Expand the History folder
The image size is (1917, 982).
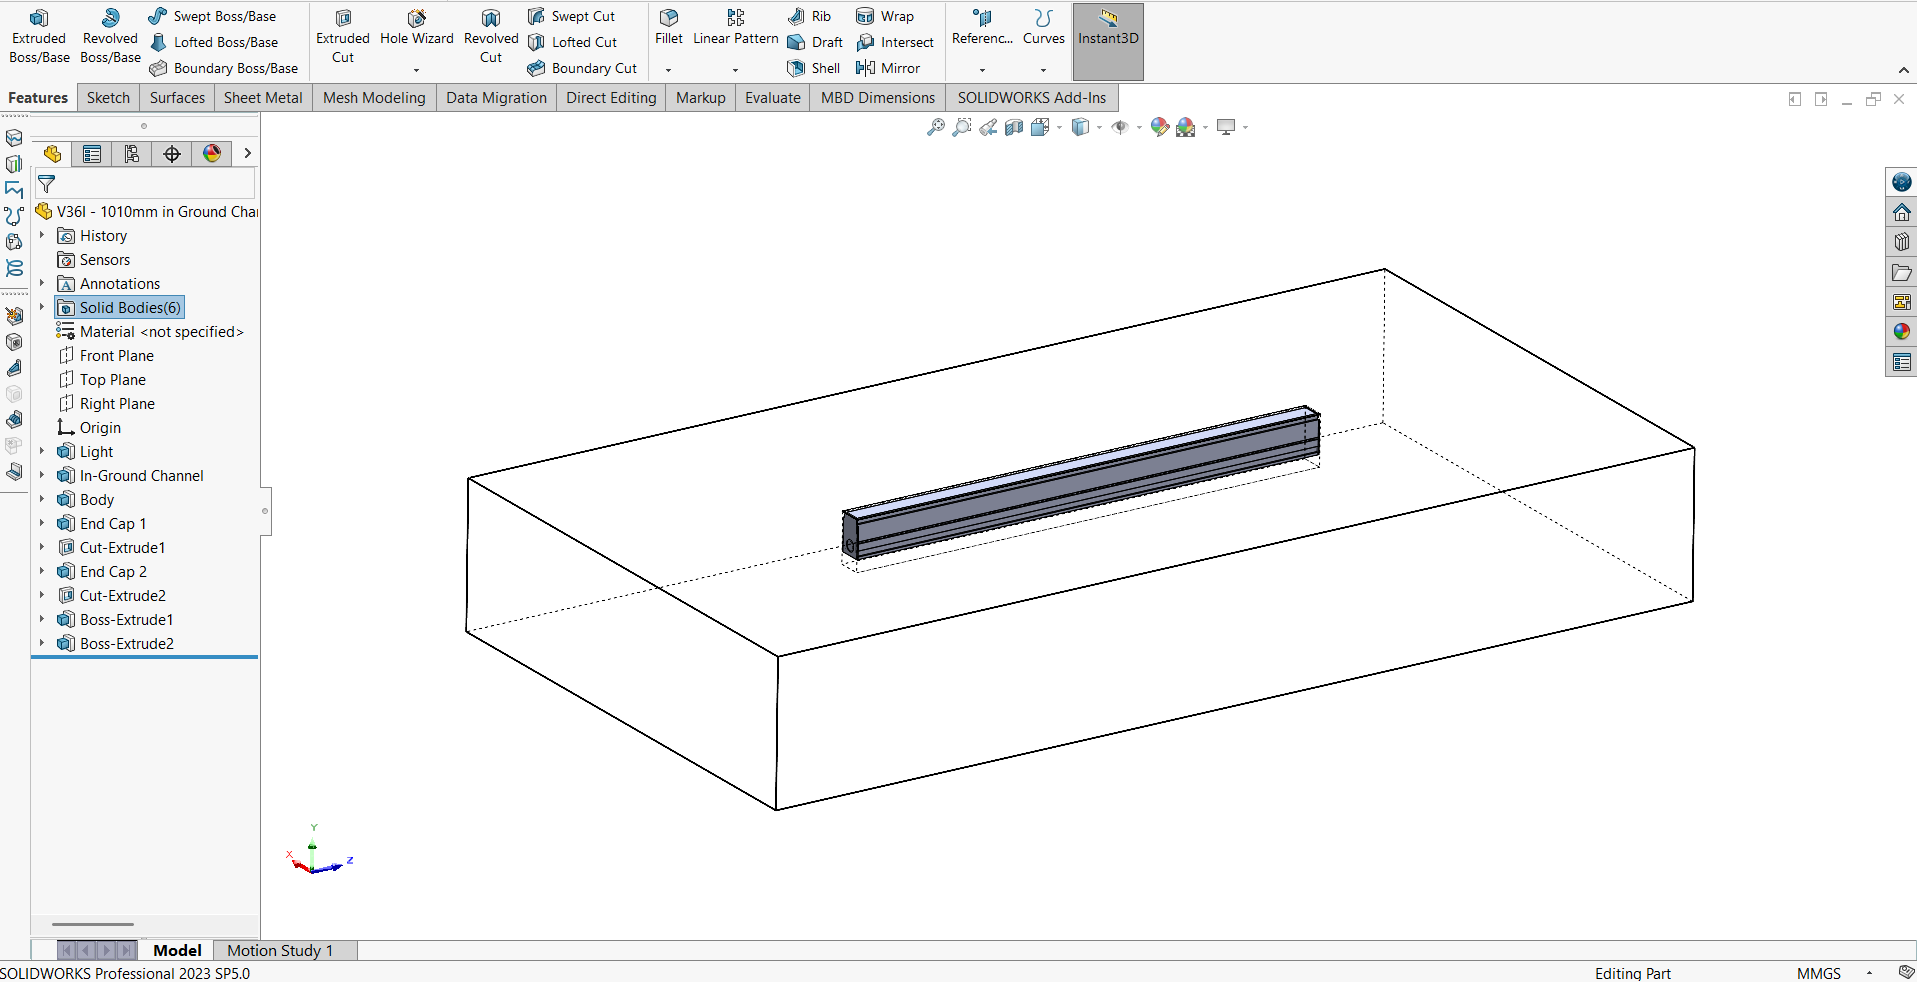pyautogui.click(x=42, y=235)
